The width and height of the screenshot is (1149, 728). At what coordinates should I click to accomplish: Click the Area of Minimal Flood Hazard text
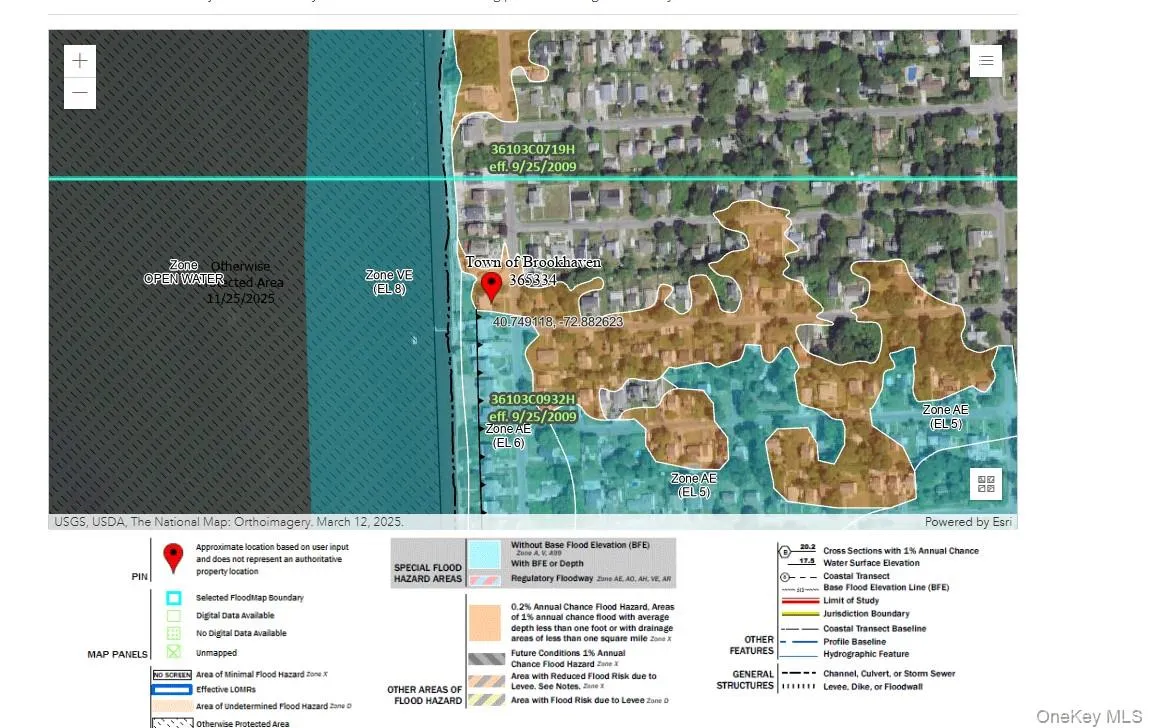click(250, 674)
